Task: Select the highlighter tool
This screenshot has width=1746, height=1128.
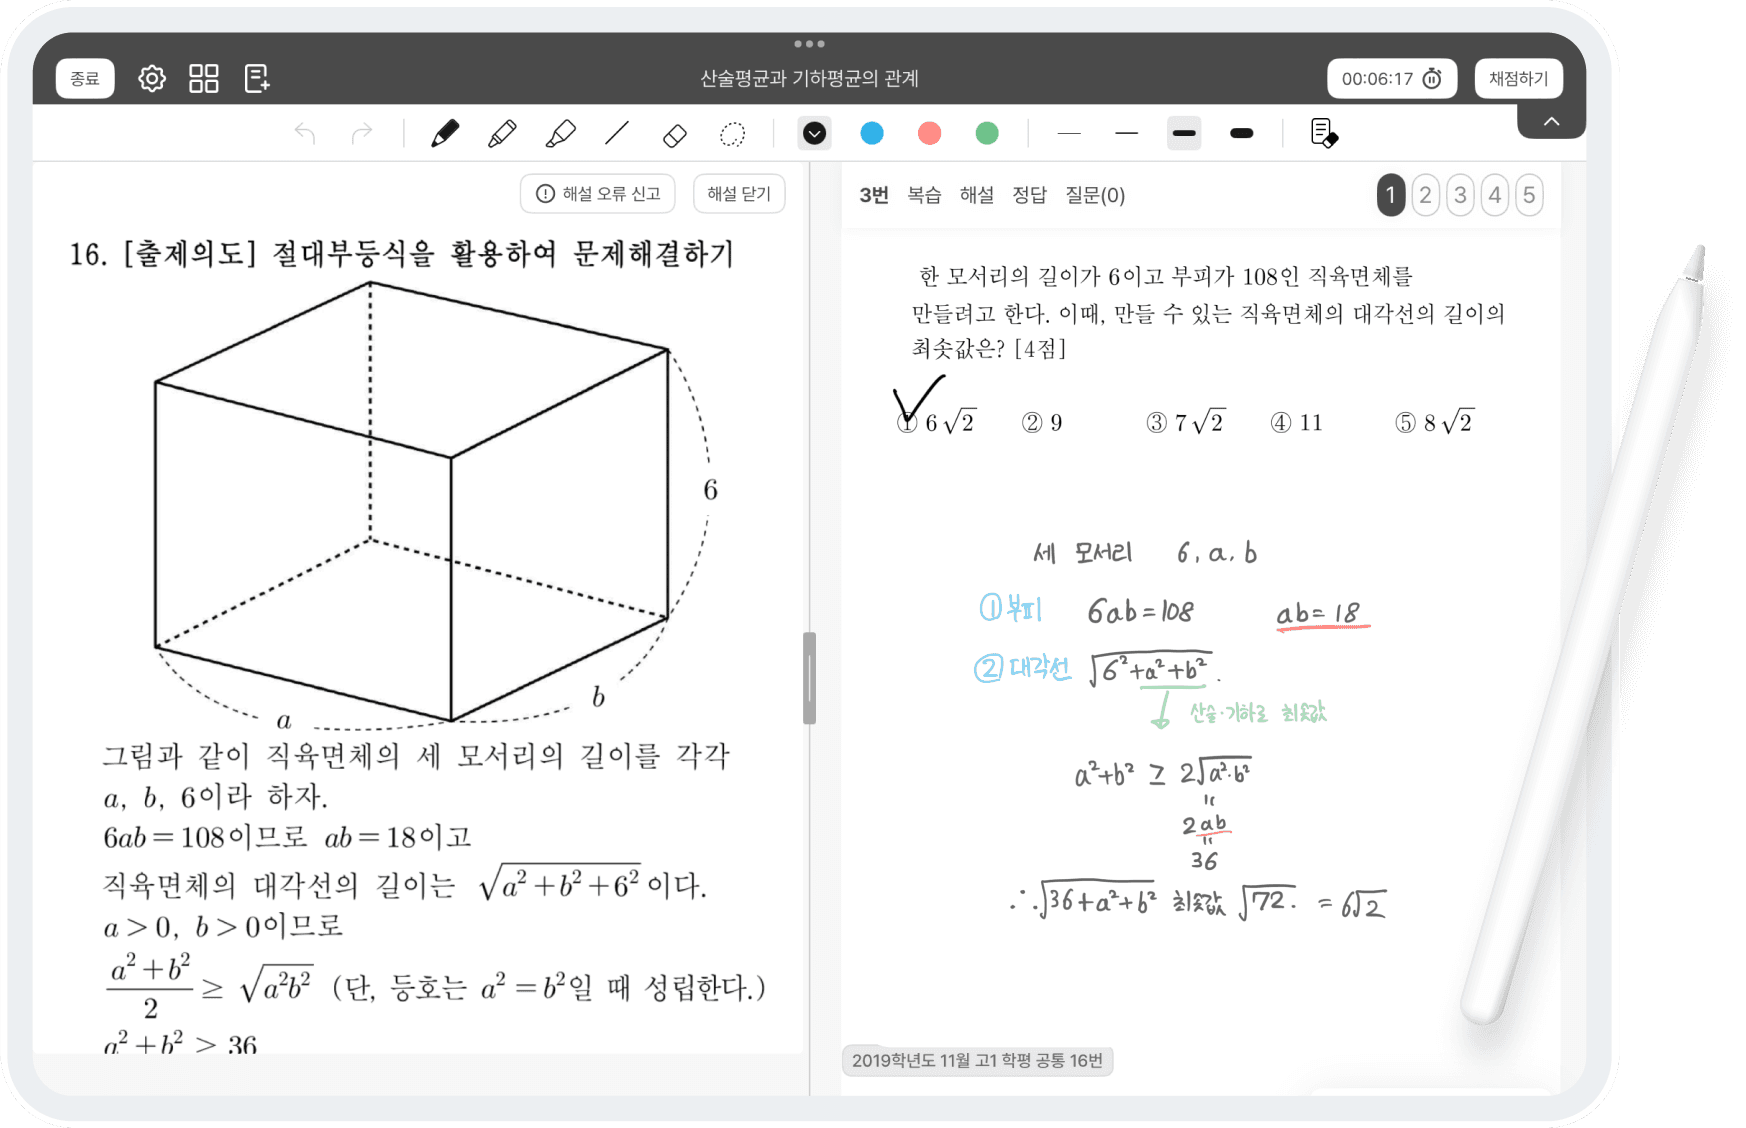Action: (x=560, y=133)
